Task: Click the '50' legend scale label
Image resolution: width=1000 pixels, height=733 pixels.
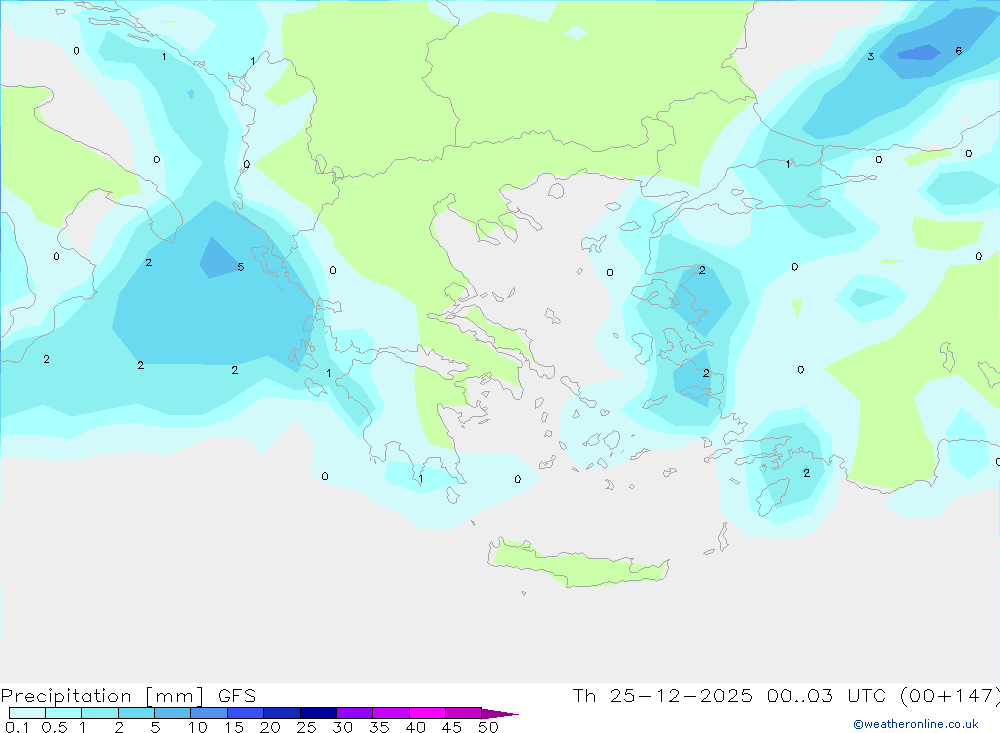Action: (489, 727)
